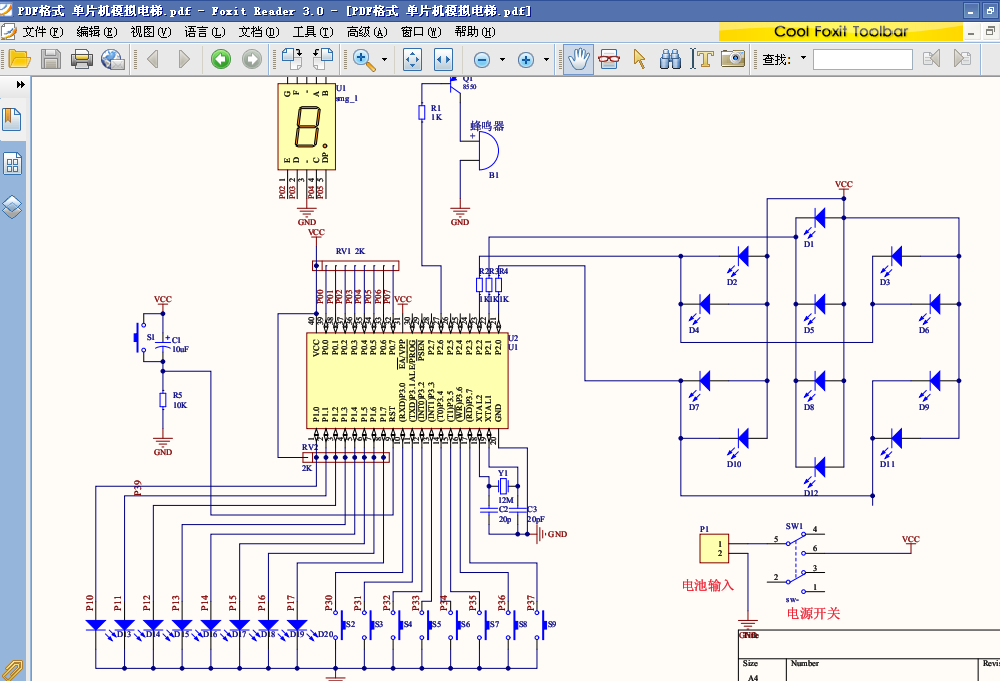Viewport: 1000px width, 681px height.
Task: Open the text viewer glasses icon
Action: (x=609, y=59)
